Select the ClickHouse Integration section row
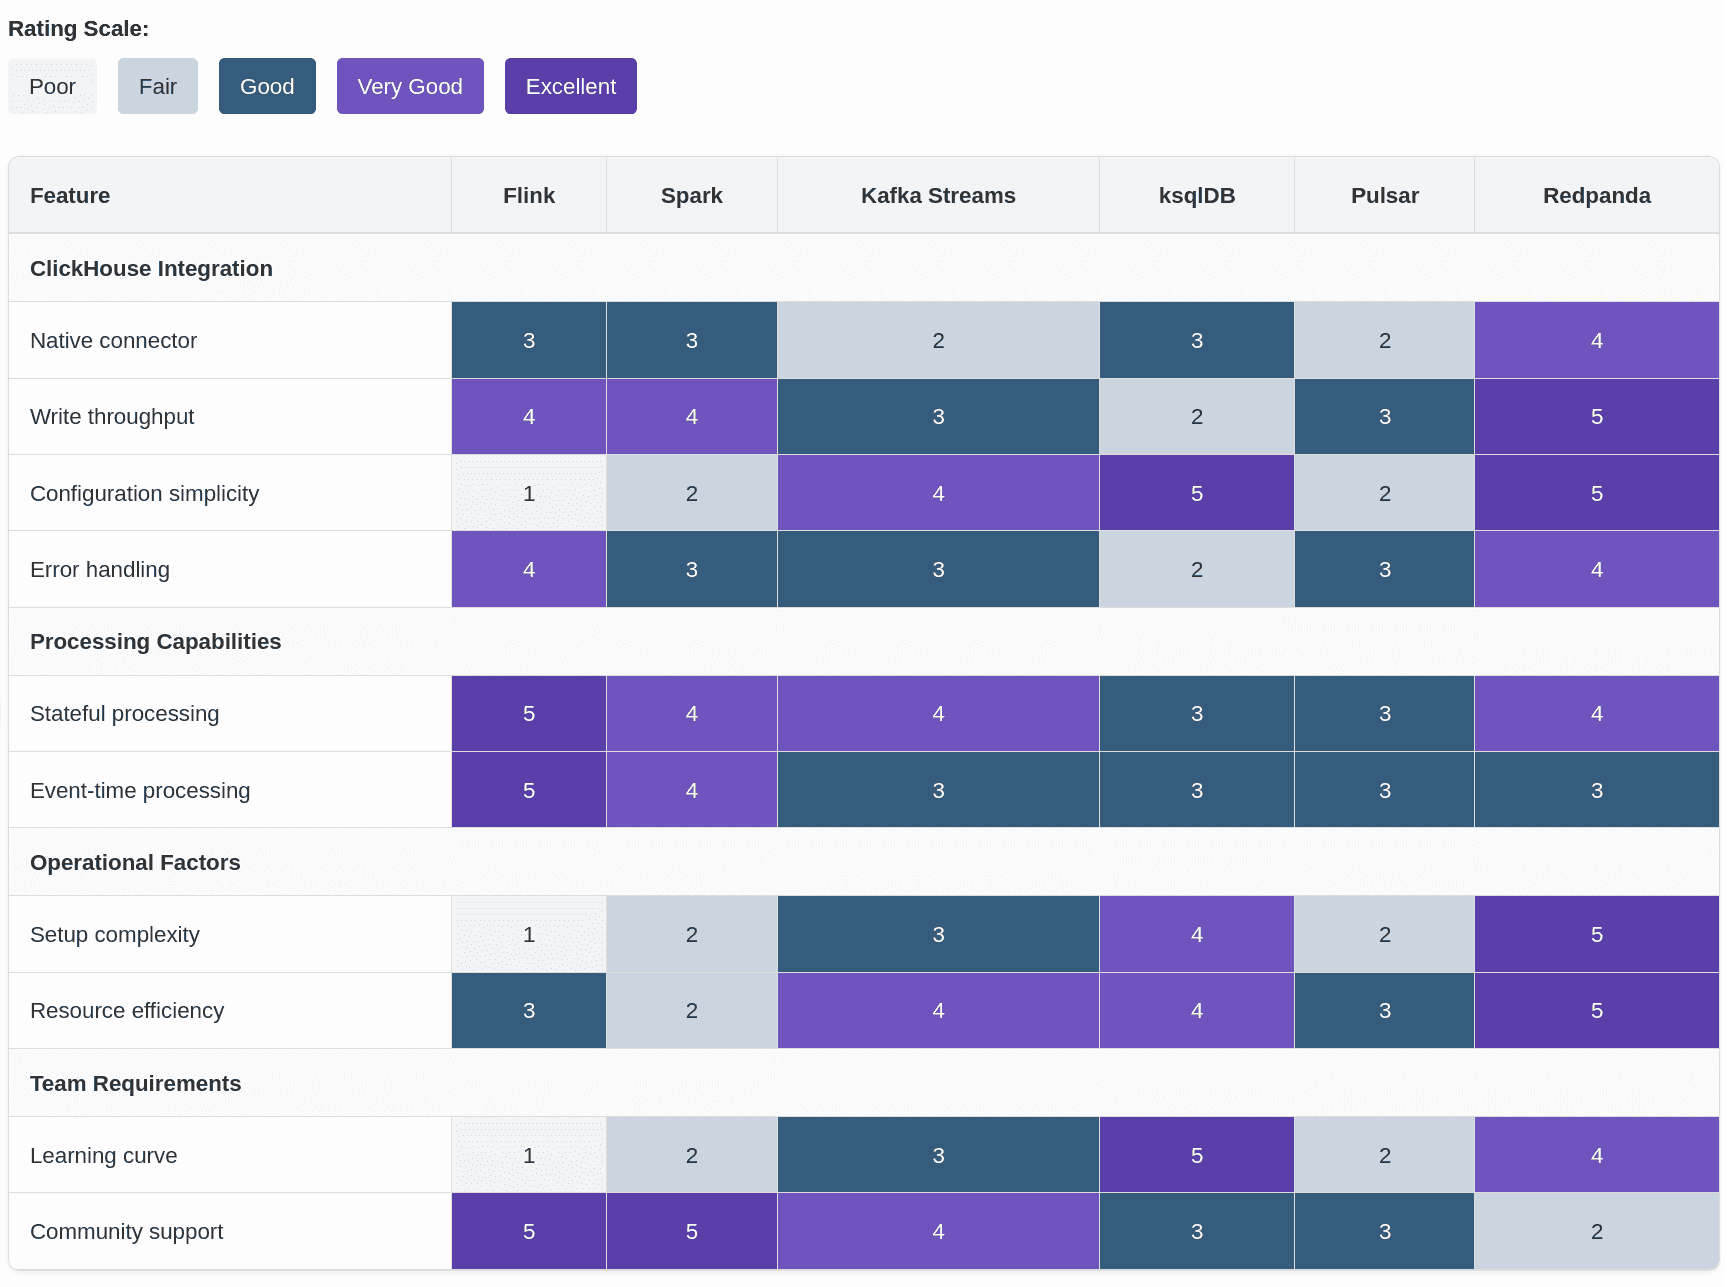The width and height of the screenshot is (1727, 1287). tap(864, 268)
